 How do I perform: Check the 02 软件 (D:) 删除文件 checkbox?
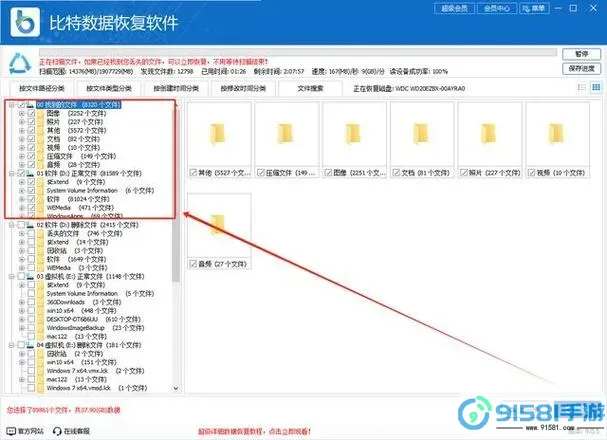click(21, 225)
